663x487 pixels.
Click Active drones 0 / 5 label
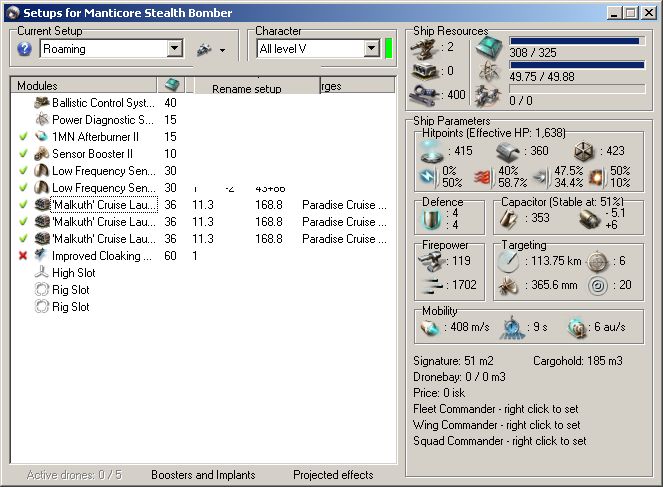point(74,475)
